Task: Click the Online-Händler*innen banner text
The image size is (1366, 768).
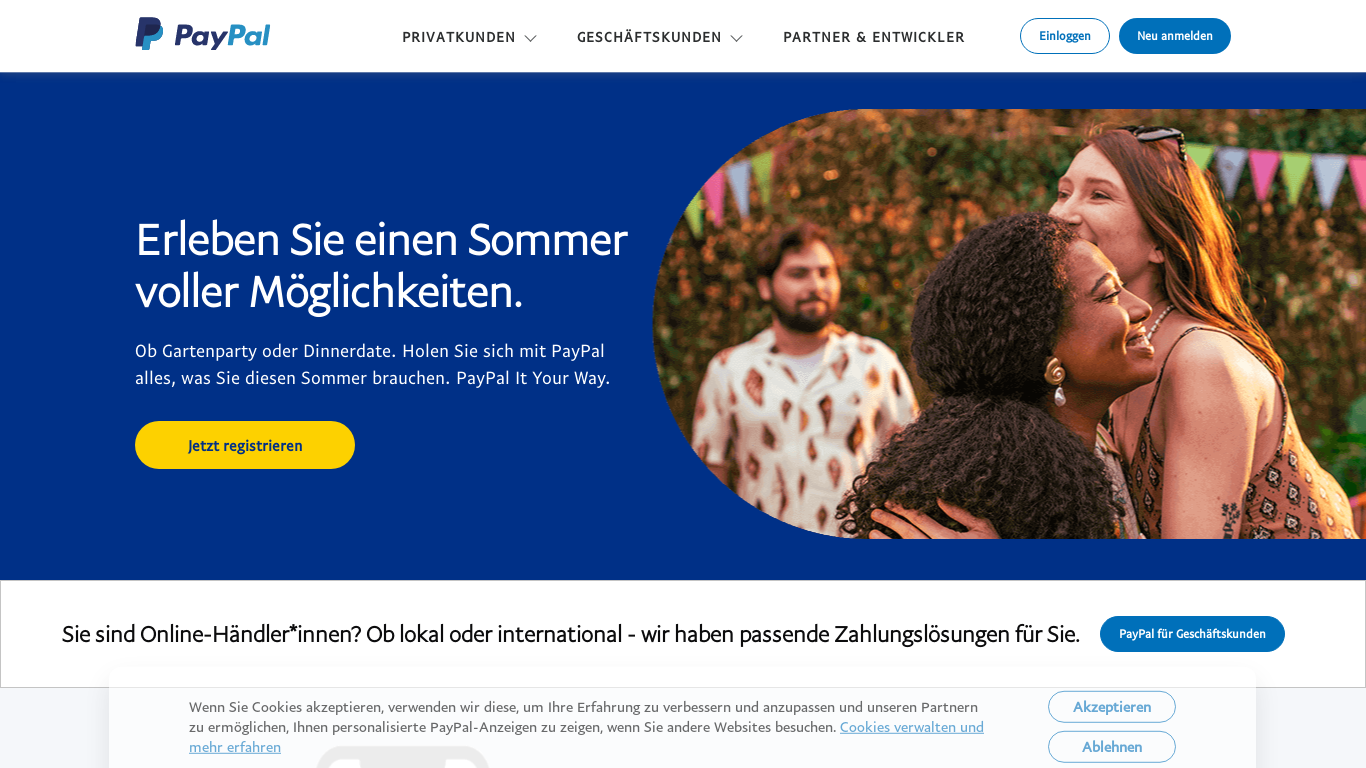Action: [x=571, y=634]
